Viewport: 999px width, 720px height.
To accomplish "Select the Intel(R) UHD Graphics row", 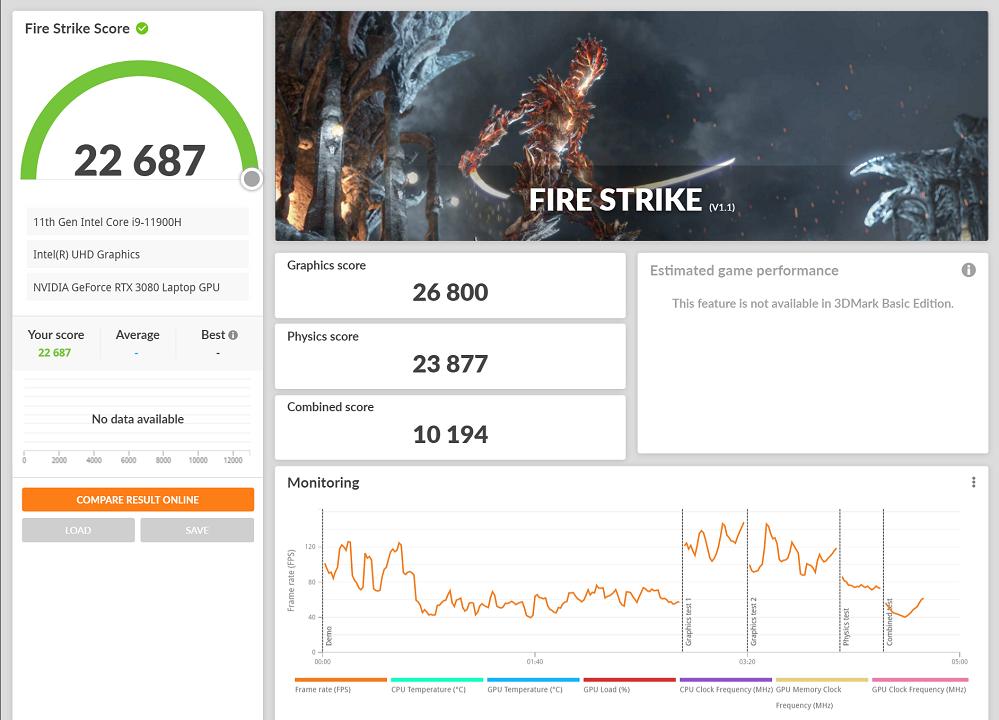I will (138, 254).
